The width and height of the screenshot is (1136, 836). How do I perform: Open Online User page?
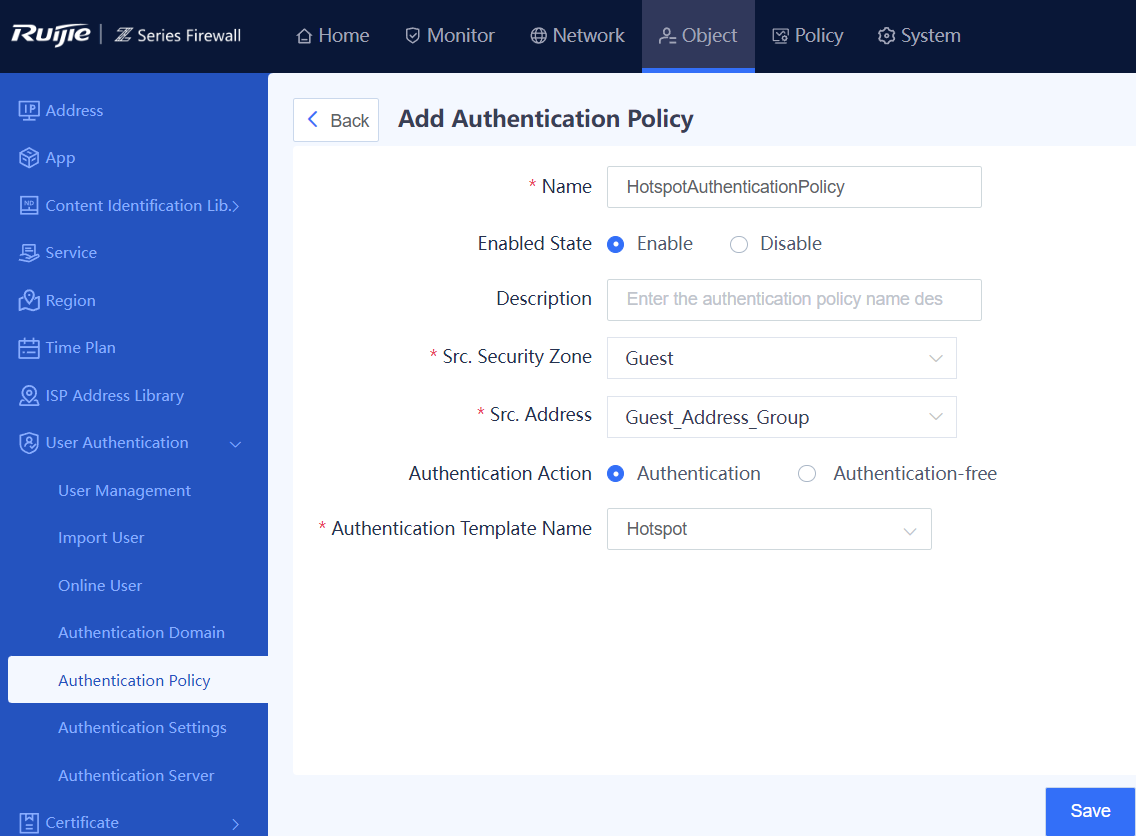tap(100, 585)
